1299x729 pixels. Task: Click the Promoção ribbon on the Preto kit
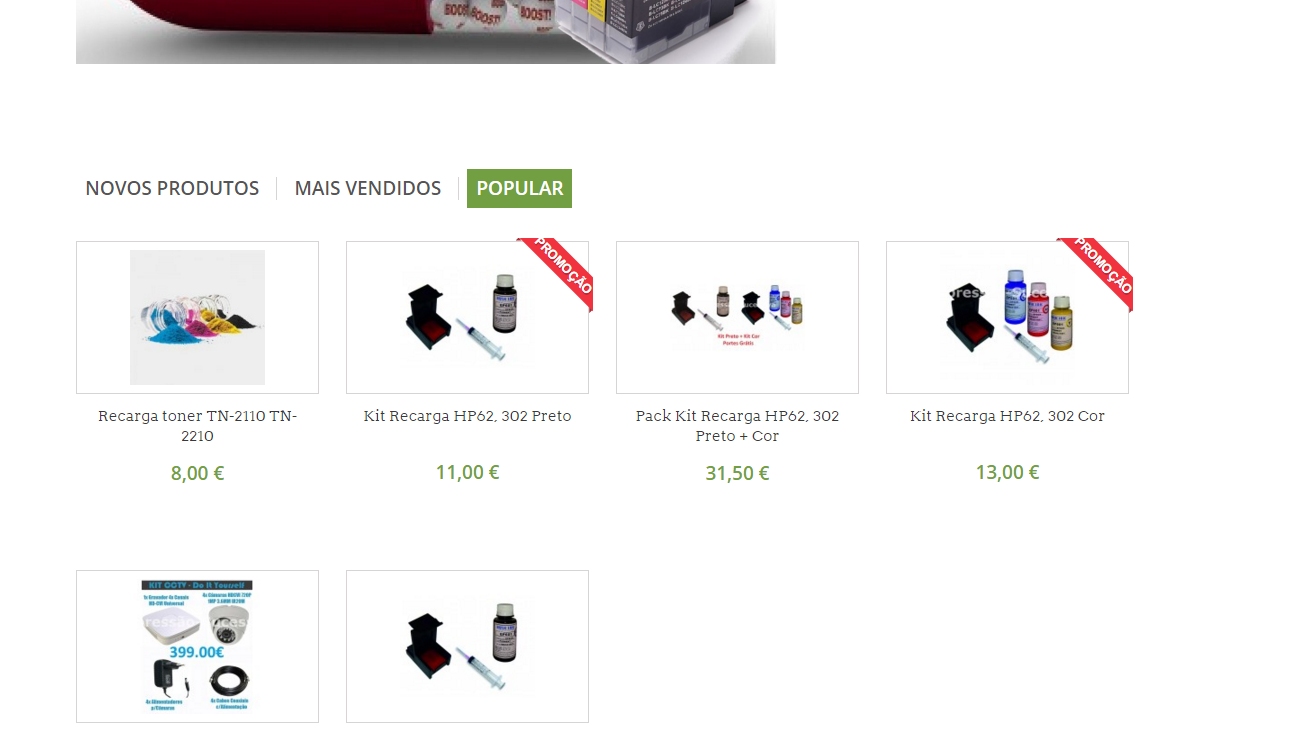pyautogui.click(x=562, y=267)
